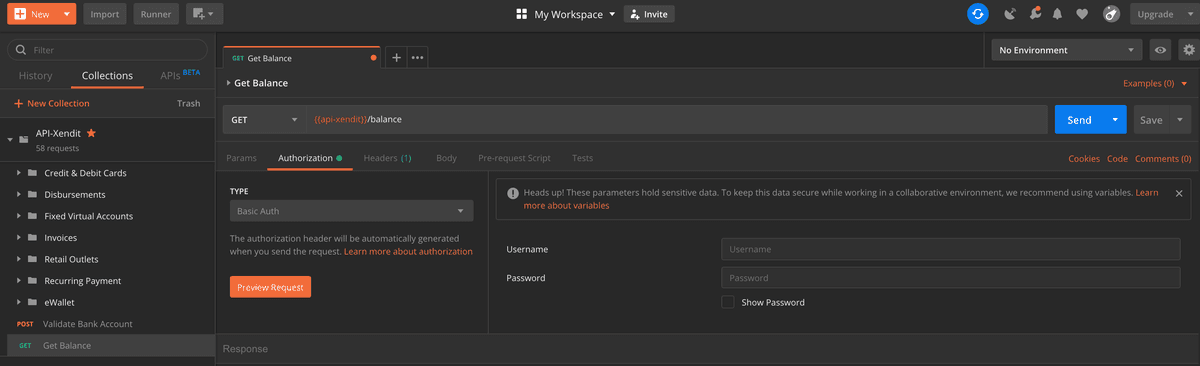Open the Cookies link

[1084, 158]
